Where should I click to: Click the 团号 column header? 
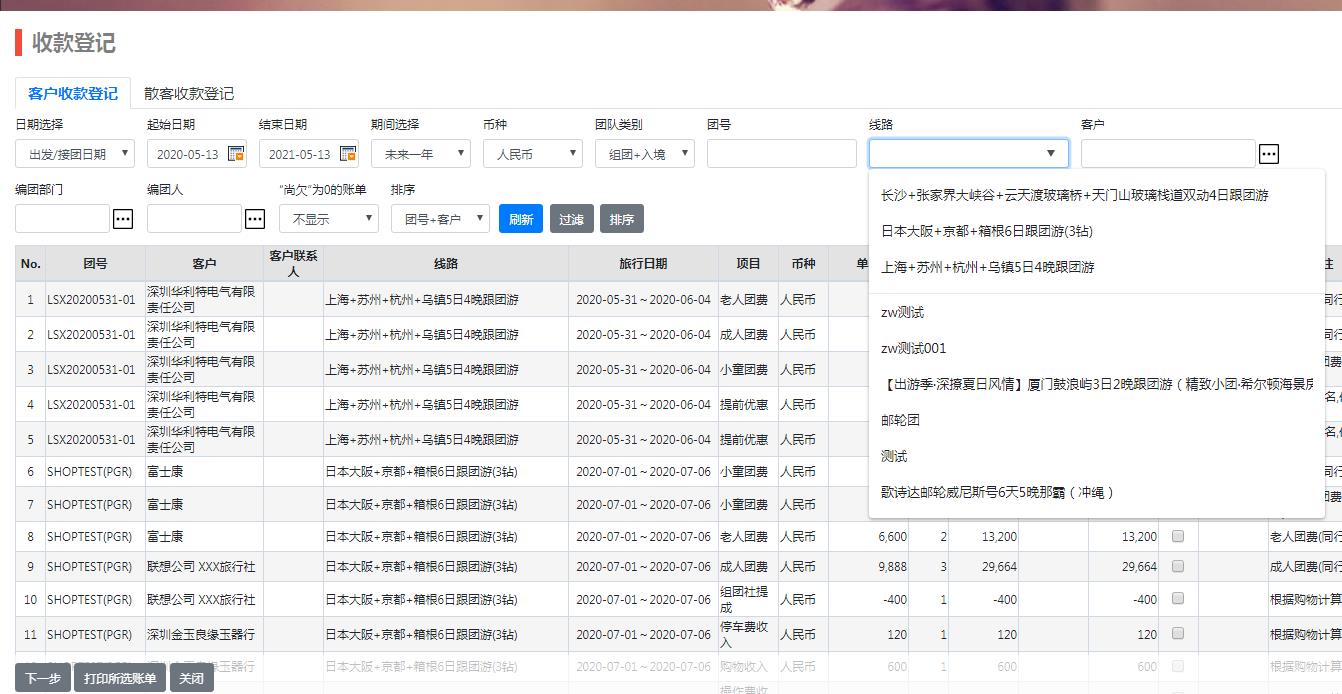pyautogui.click(x=95, y=264)
